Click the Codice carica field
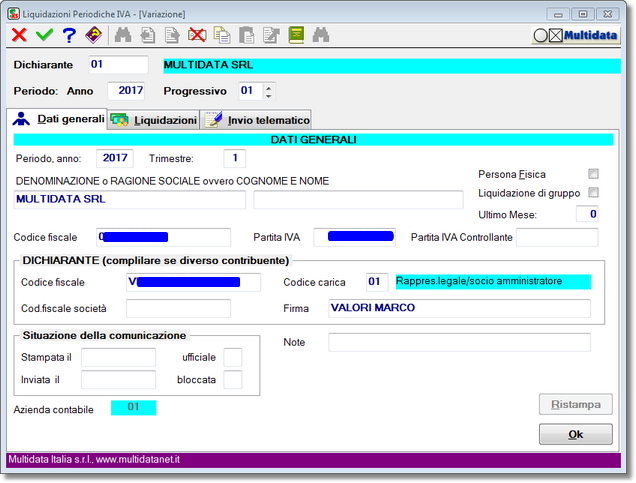 tap(377, 282)
